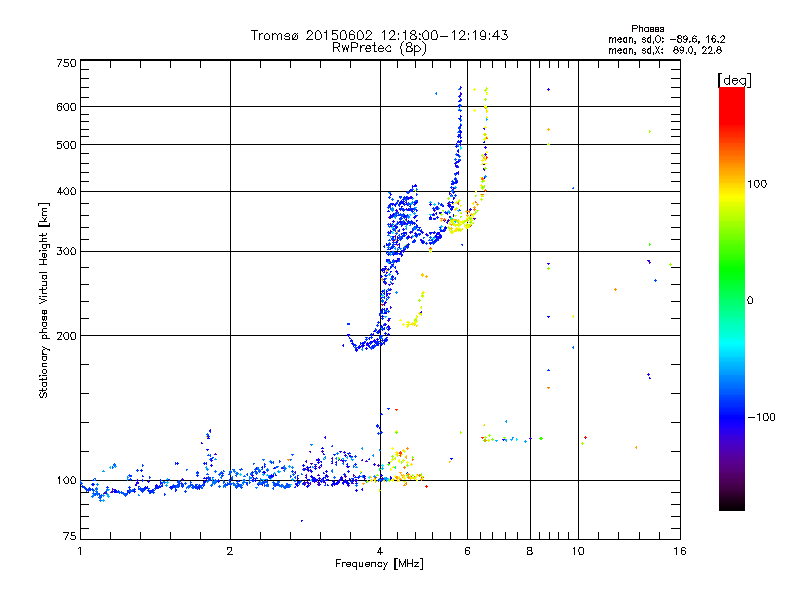Click the x-axis '4' tick label
Screen dimensions: 800x600
click(380, 551)
